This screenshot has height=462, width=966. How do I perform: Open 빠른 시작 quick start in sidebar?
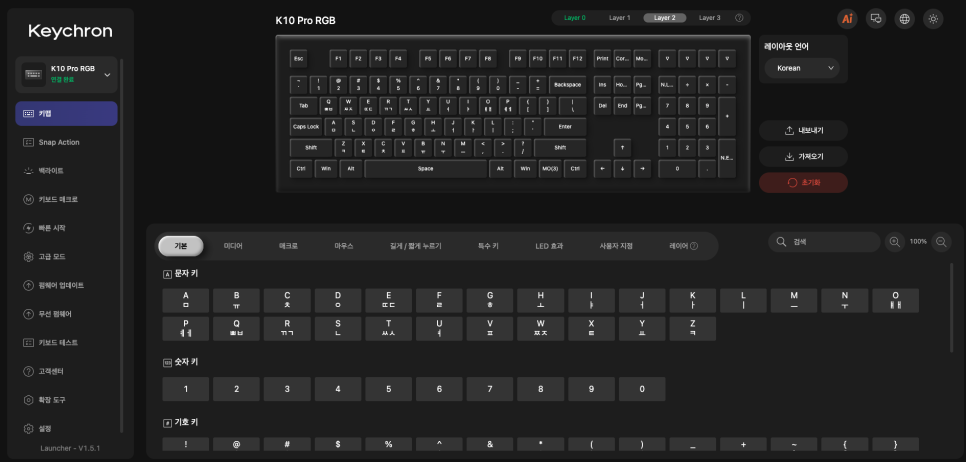point(67,228)
